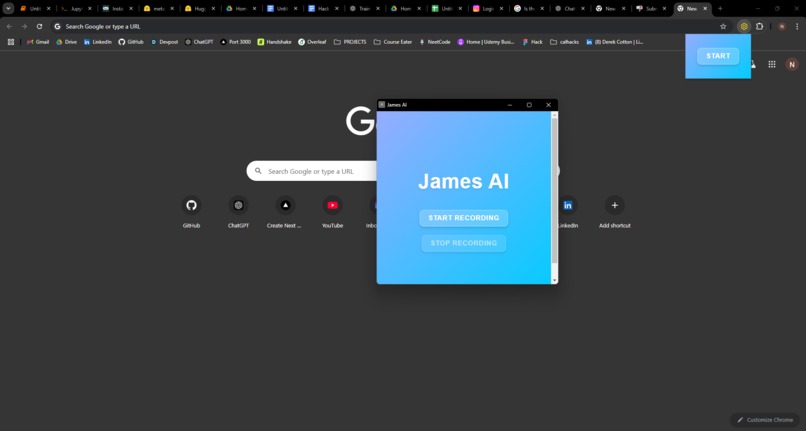
Task: Close the Subr tab
Action: tap(664, 8)
